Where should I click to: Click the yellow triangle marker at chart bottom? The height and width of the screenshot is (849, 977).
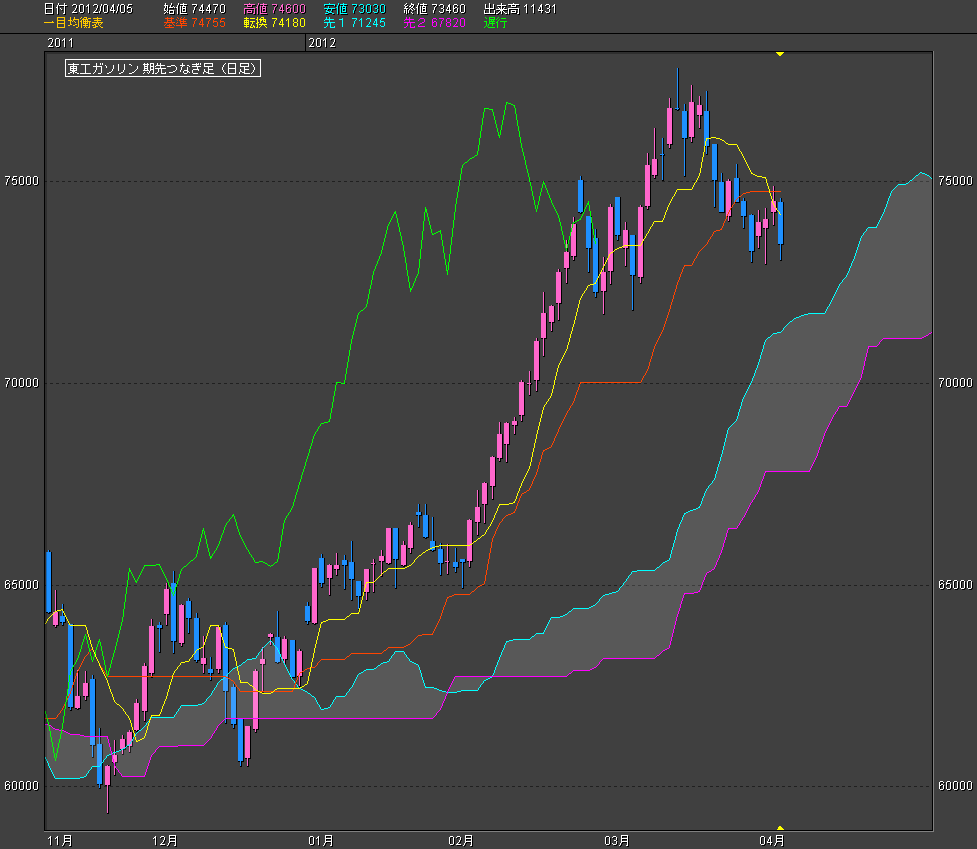780,827
